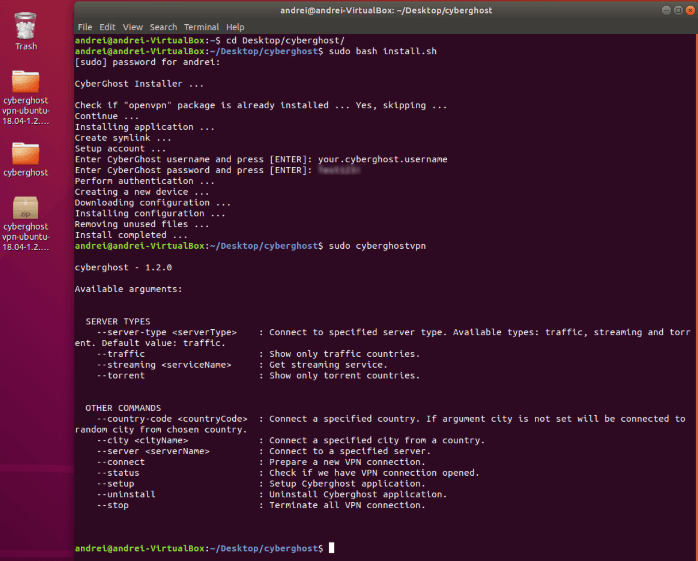
Task: Open the View menu
Action: (133, 27)
